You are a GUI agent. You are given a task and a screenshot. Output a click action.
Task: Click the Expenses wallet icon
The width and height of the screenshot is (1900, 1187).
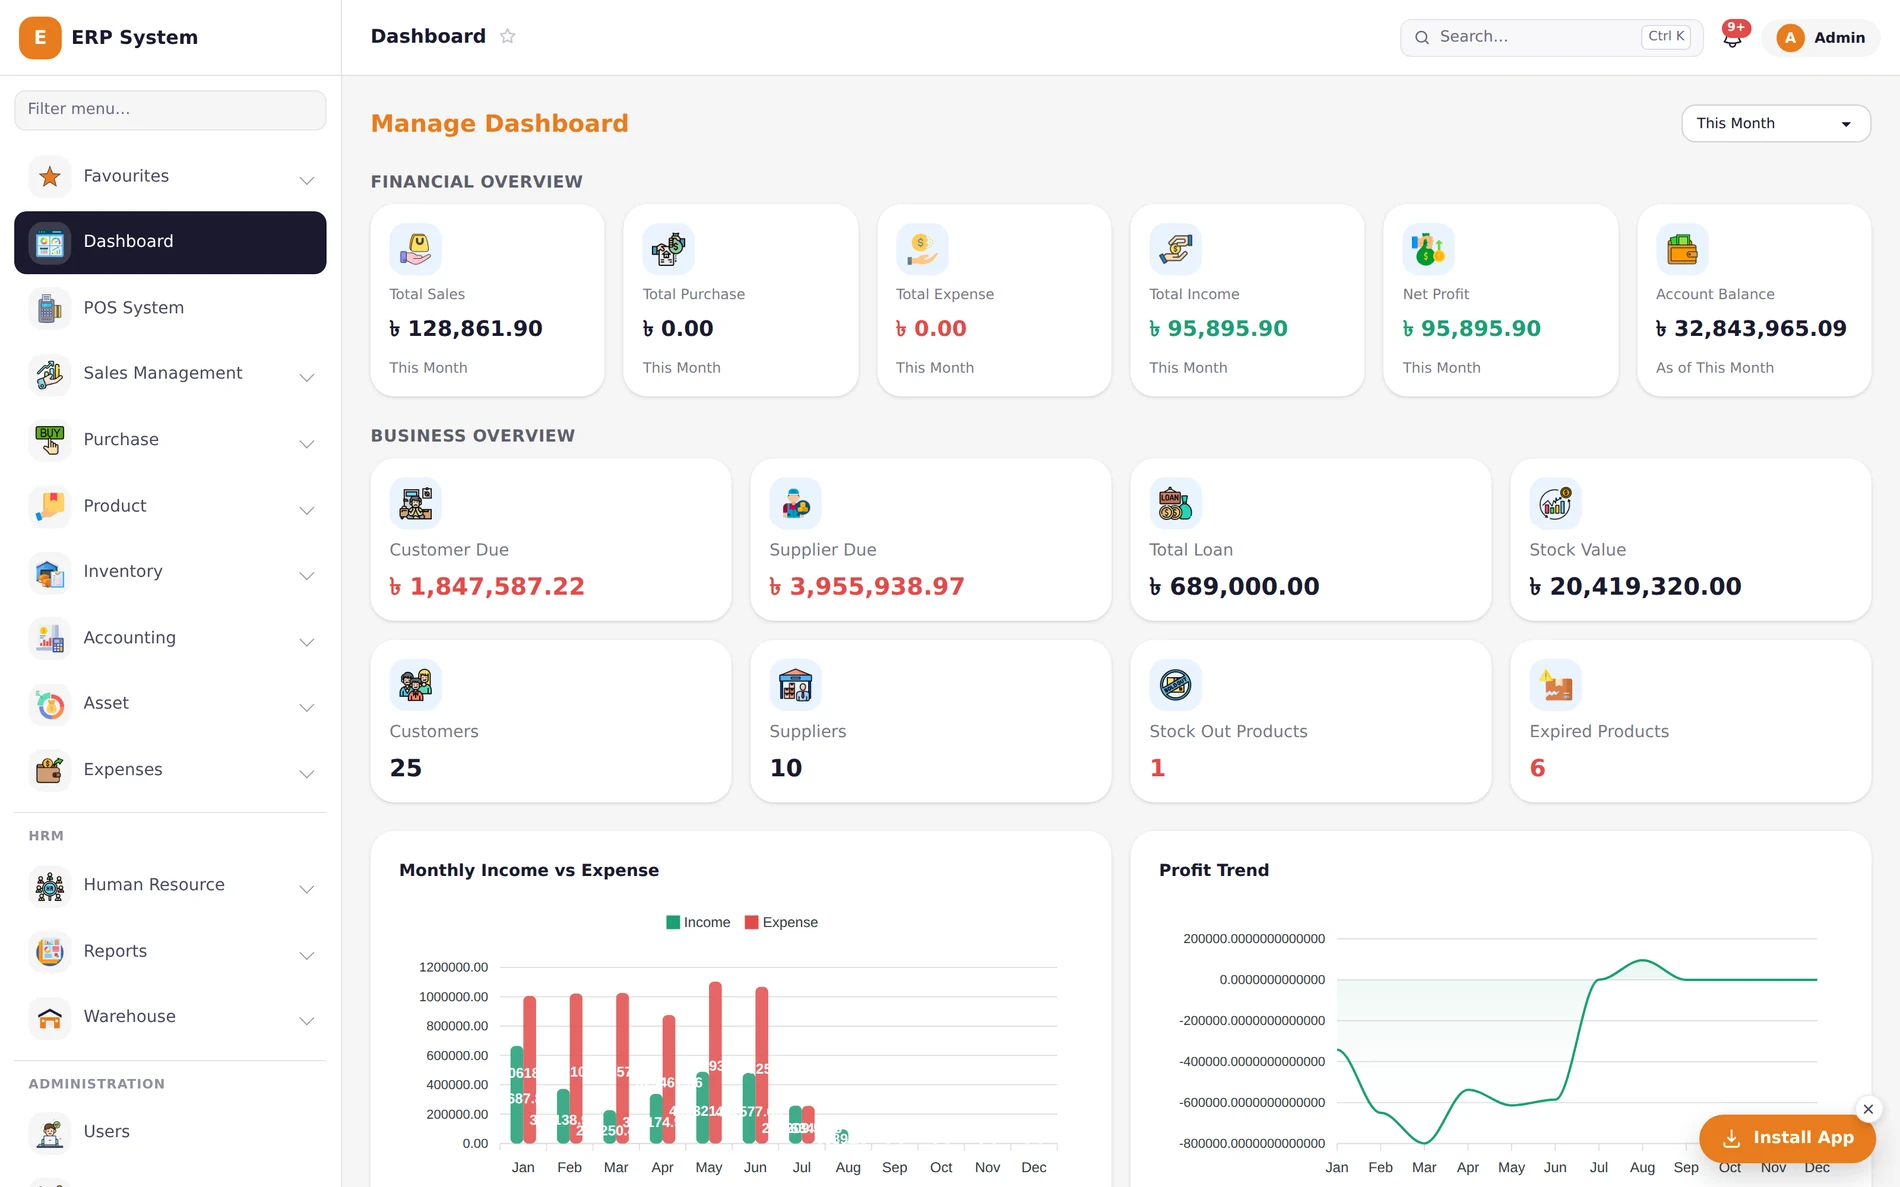coord(50,770)
